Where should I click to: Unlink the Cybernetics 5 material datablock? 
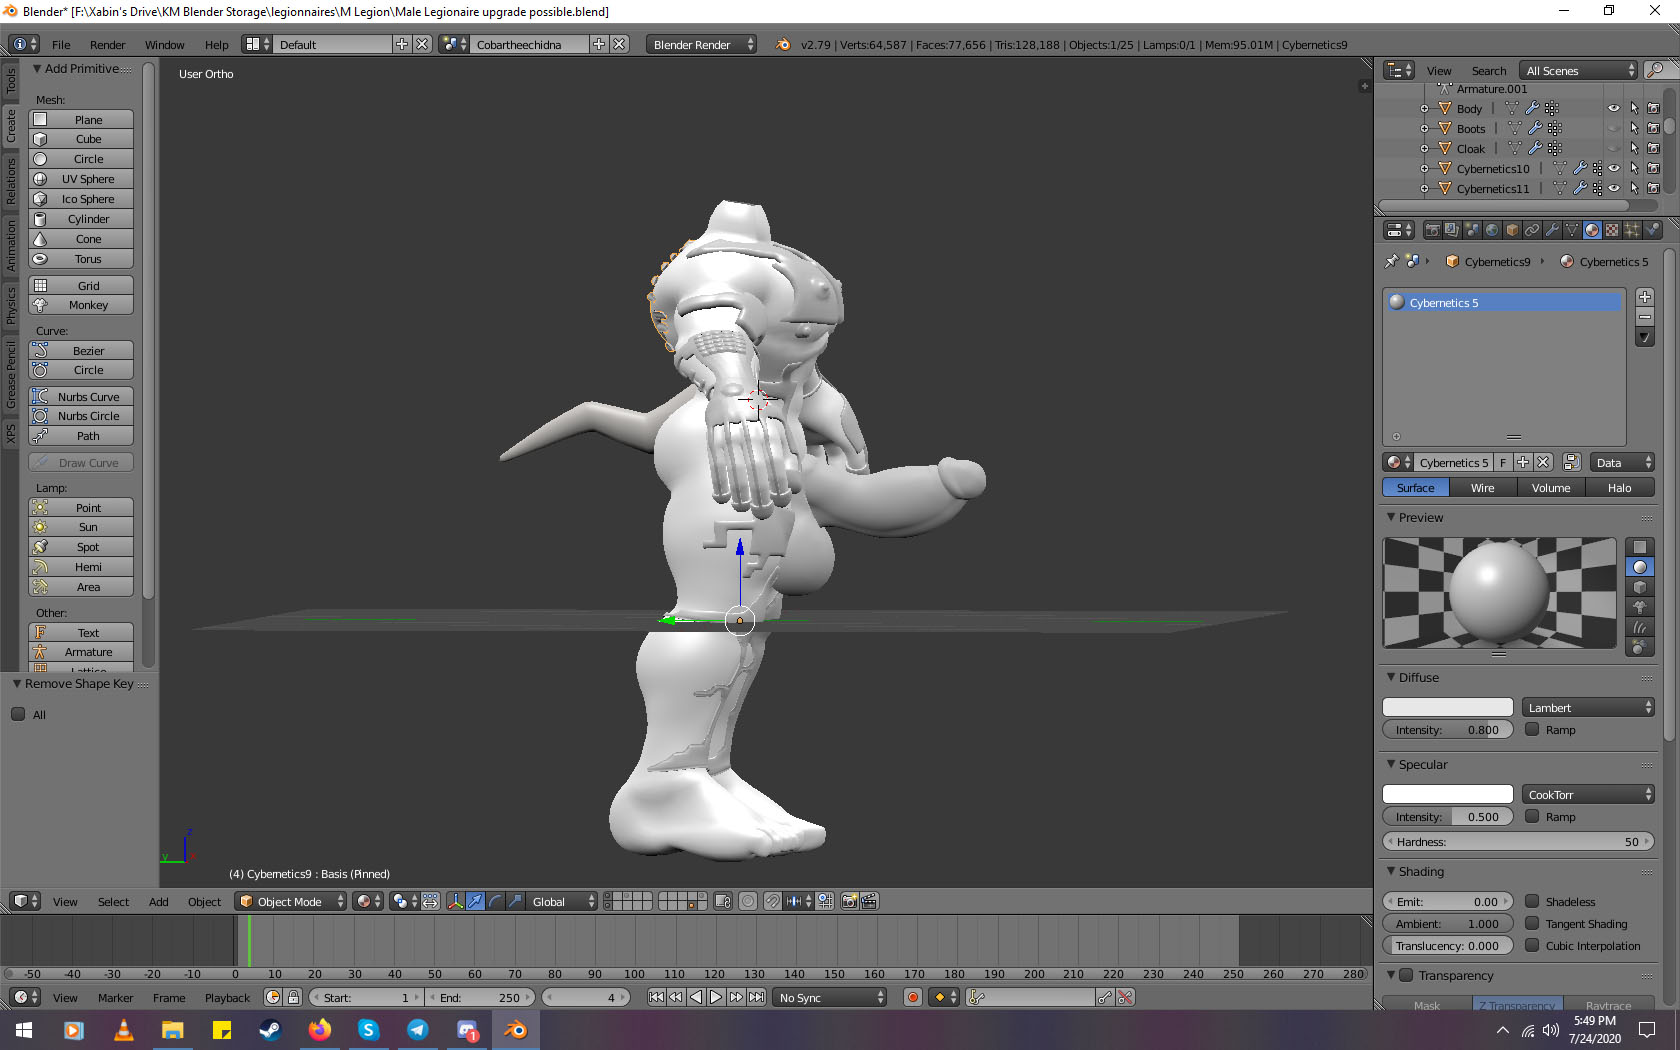click(x=1543, y=462)
